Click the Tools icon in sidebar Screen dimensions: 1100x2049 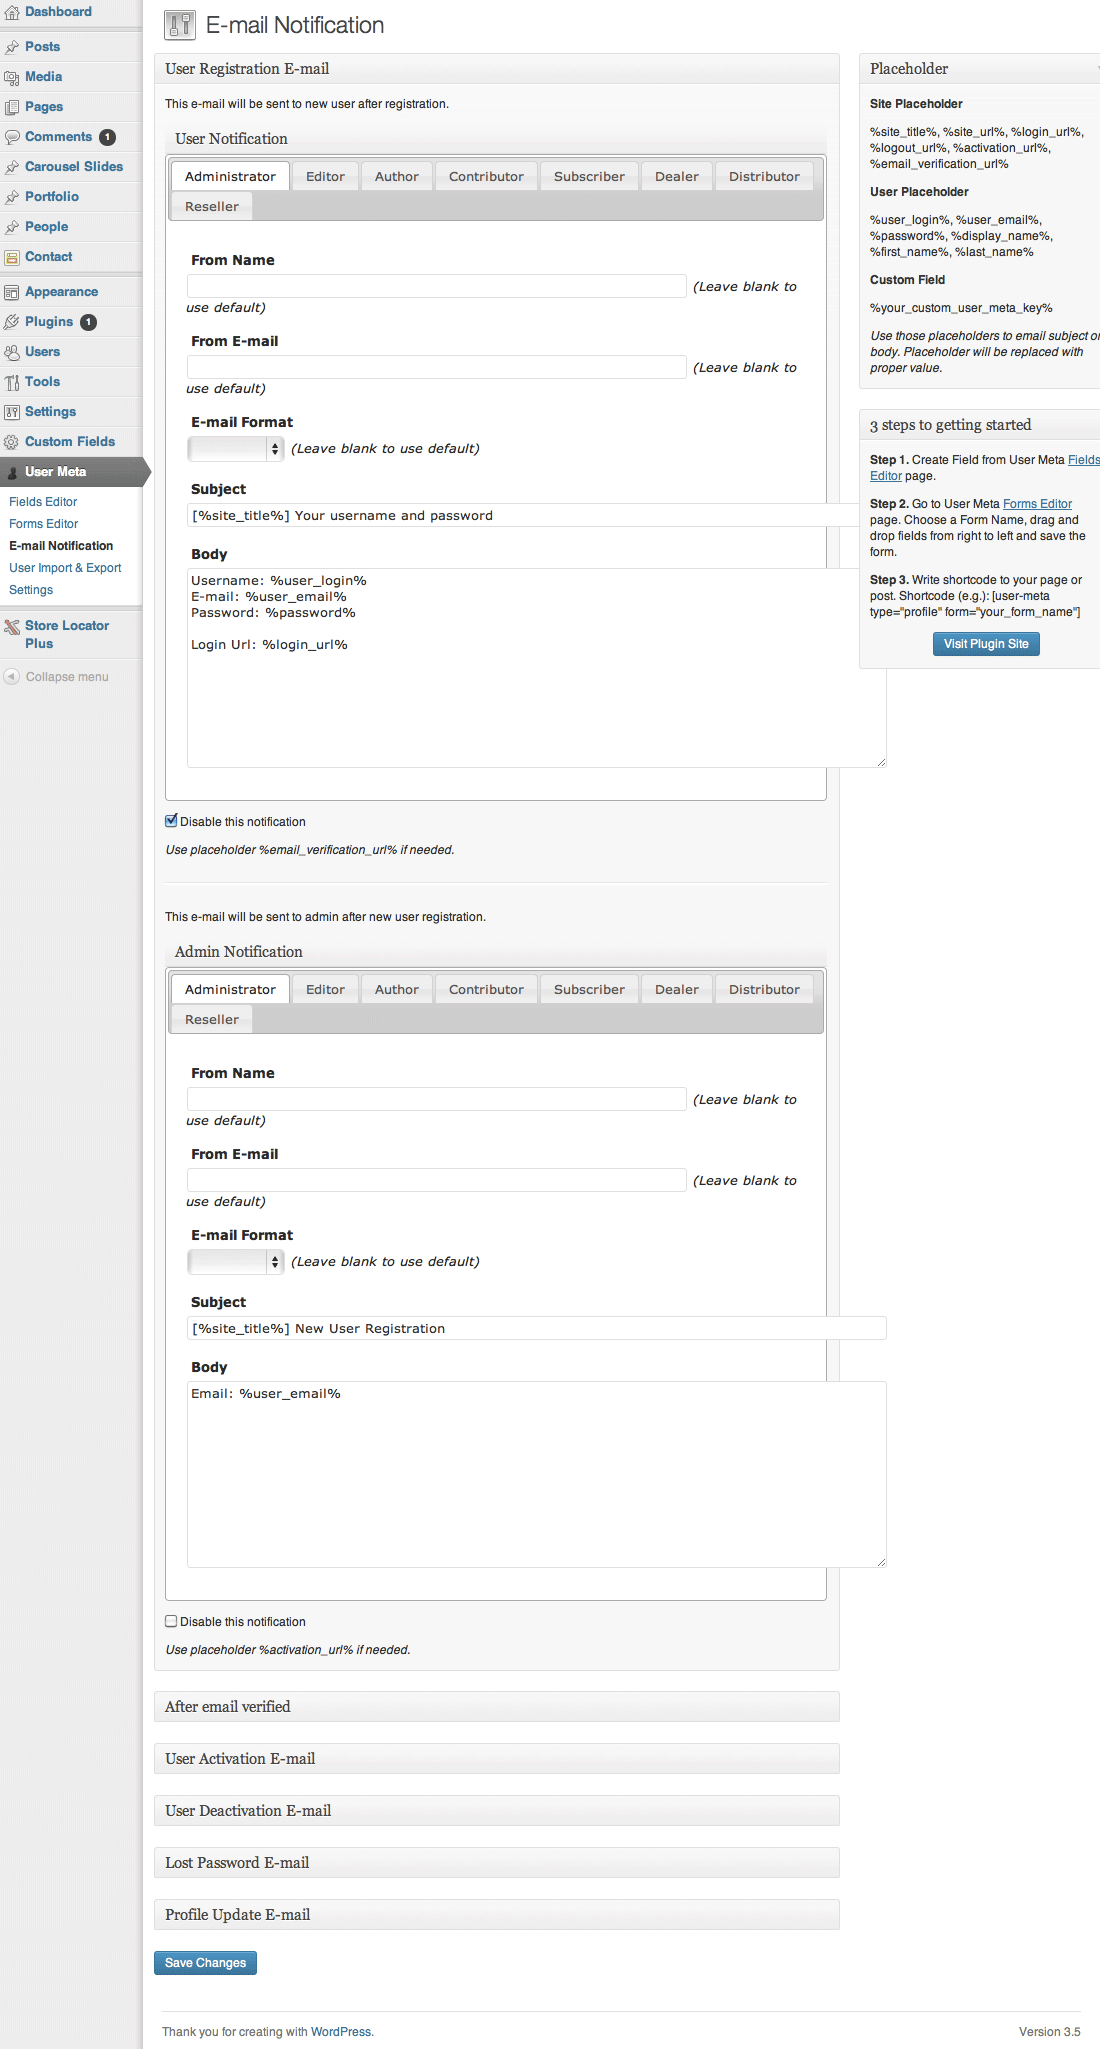12,382
